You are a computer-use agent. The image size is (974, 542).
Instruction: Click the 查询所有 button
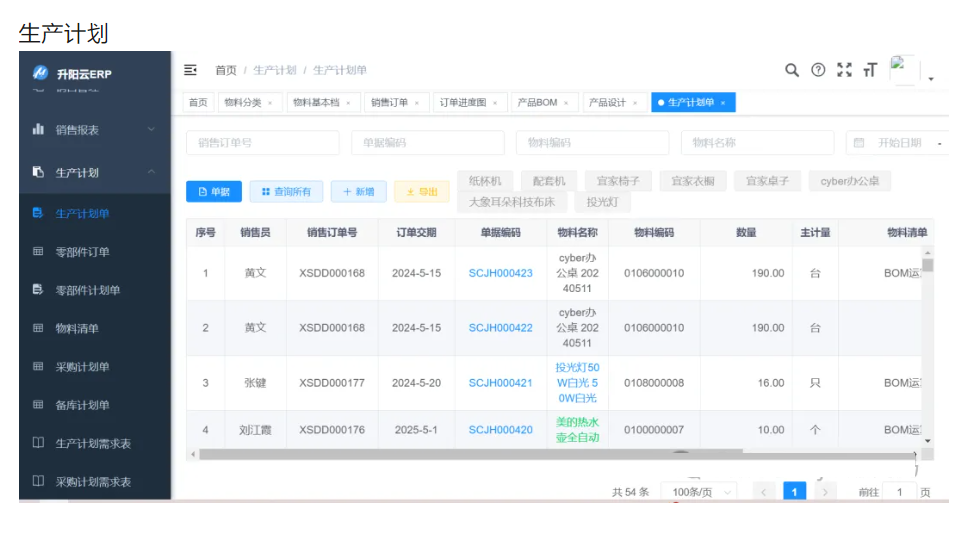pyautogui.click(x=286, y=191)
